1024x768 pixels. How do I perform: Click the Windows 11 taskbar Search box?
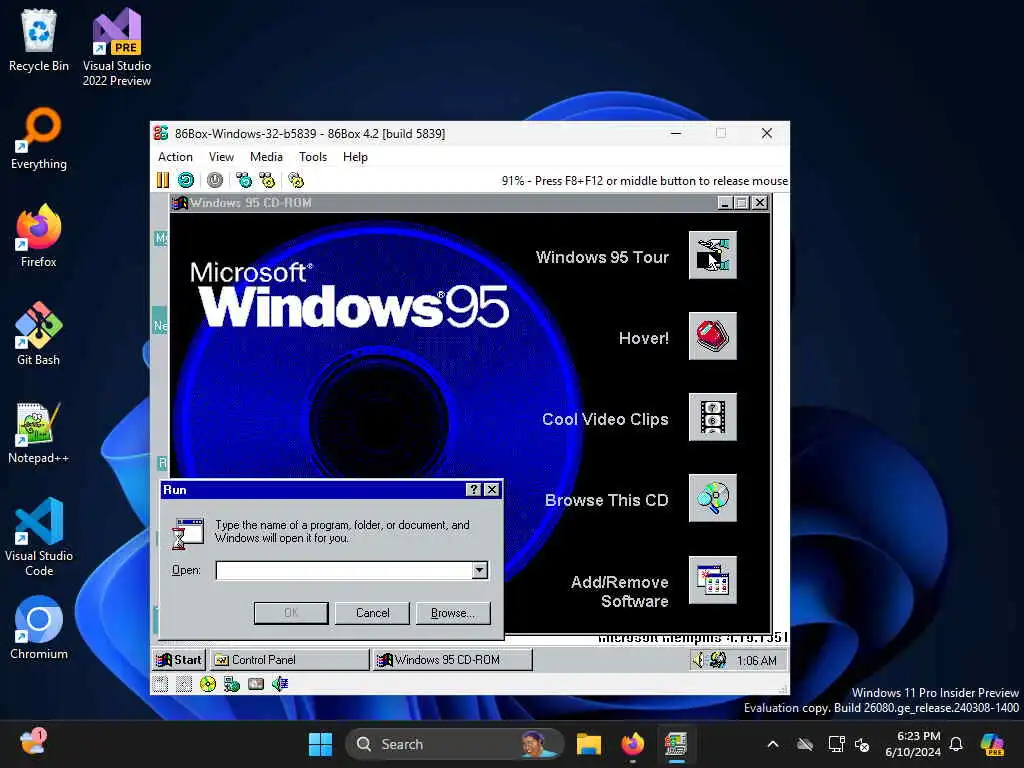point(455,744)
